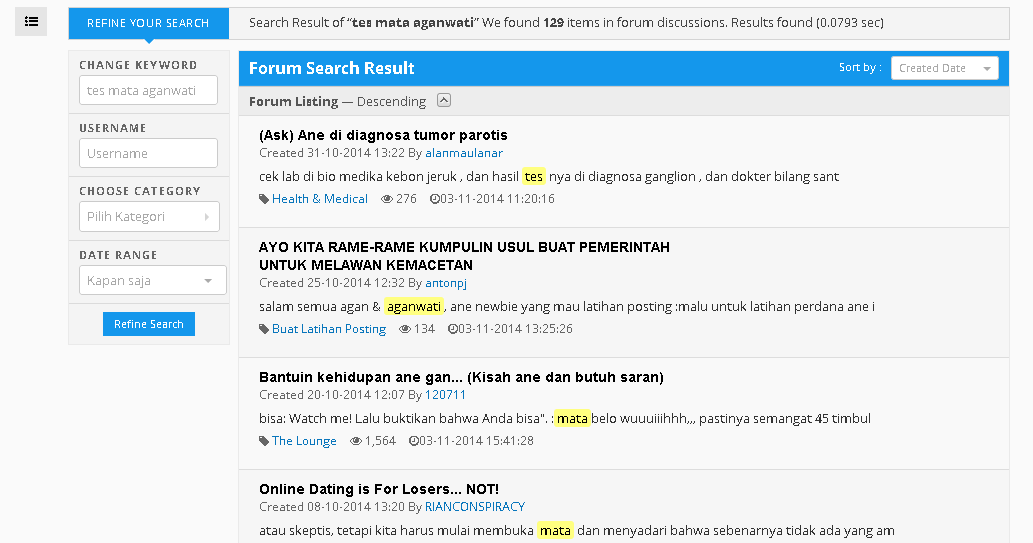This screenshot has height=543, width=1033.
Task: Click highlighted word 'mata' in Bantuin kehidupan result
Action: coord(572,418)
